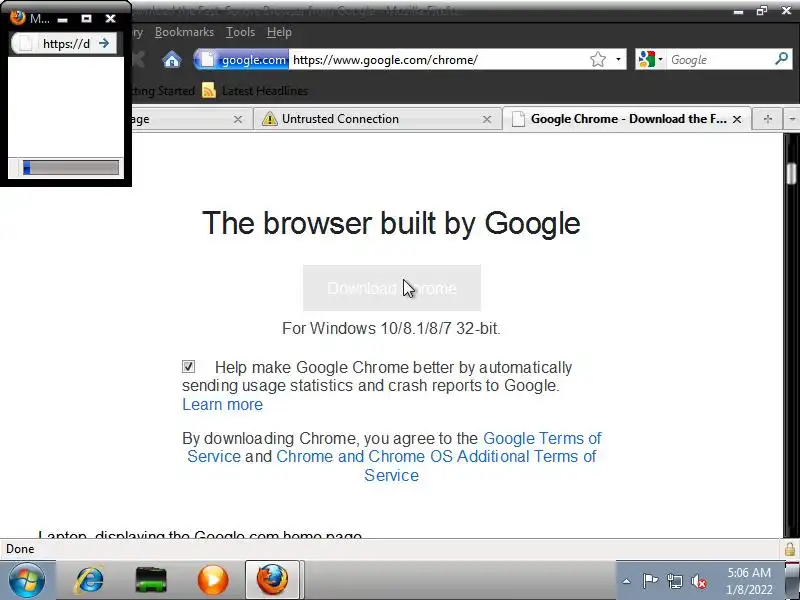Select the Google Chrome - Download tab

pyautogui.click(x=627, y=119)
